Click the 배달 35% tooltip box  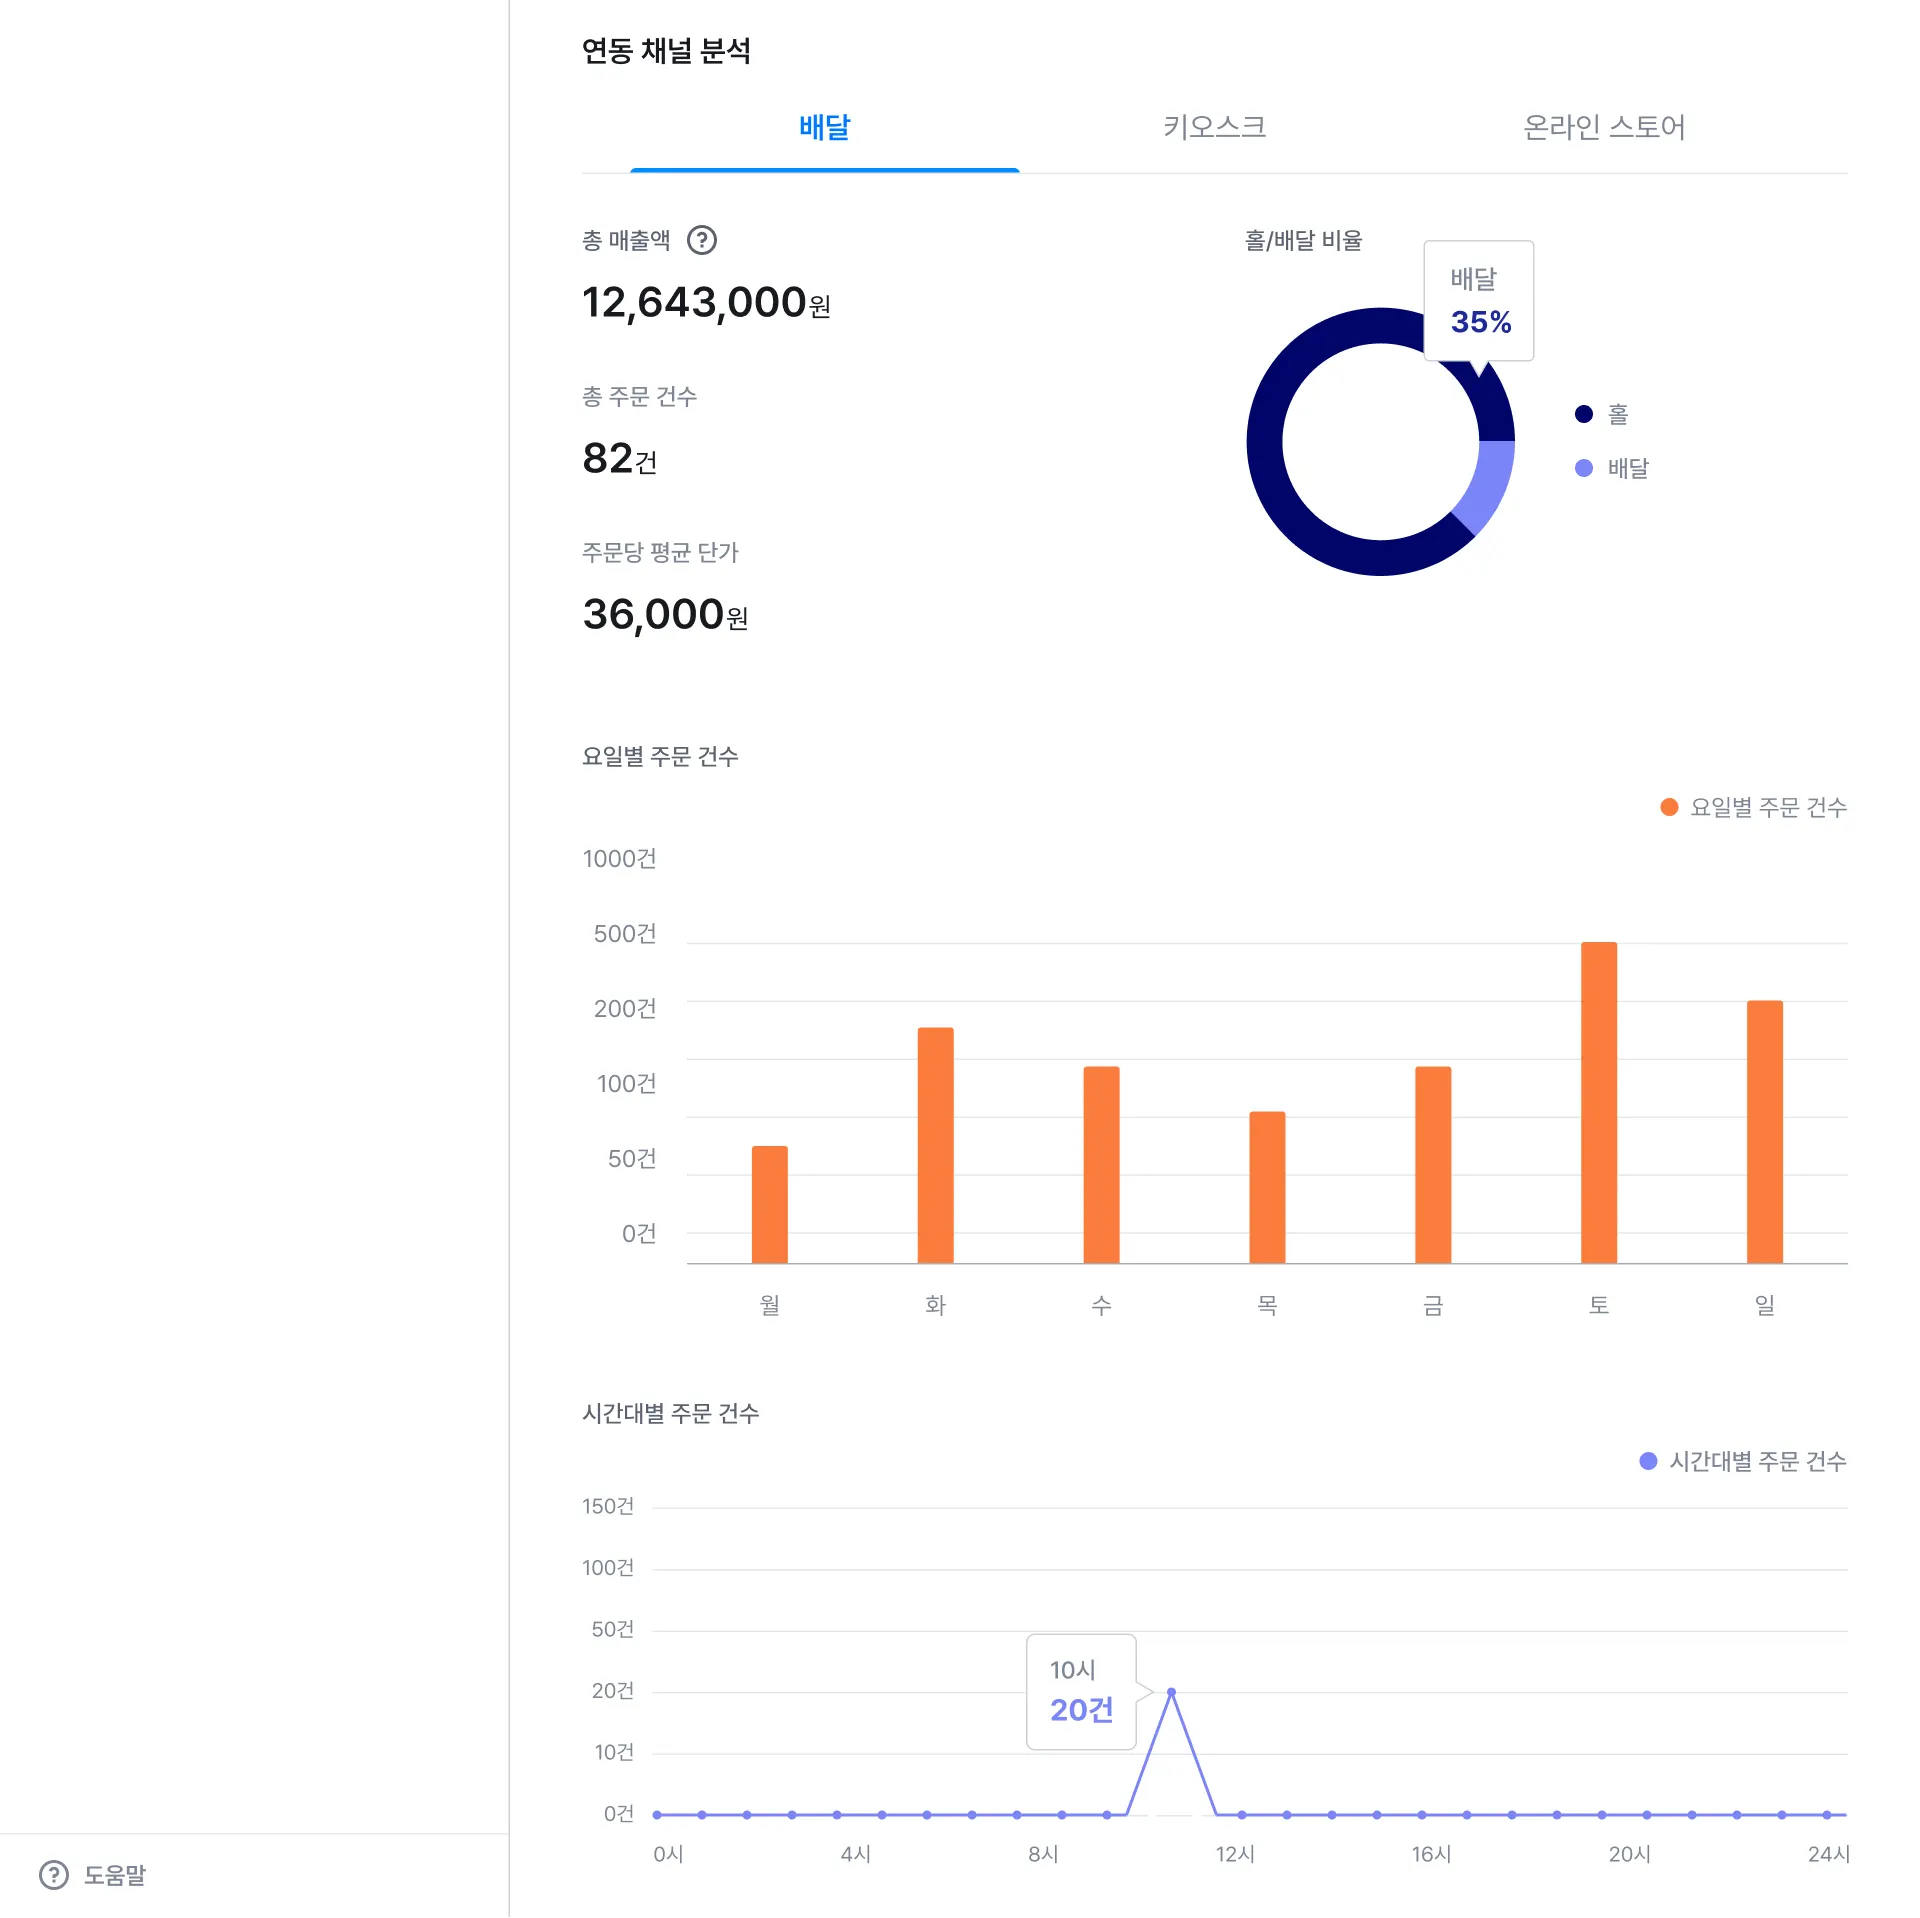pos(1478,300)
